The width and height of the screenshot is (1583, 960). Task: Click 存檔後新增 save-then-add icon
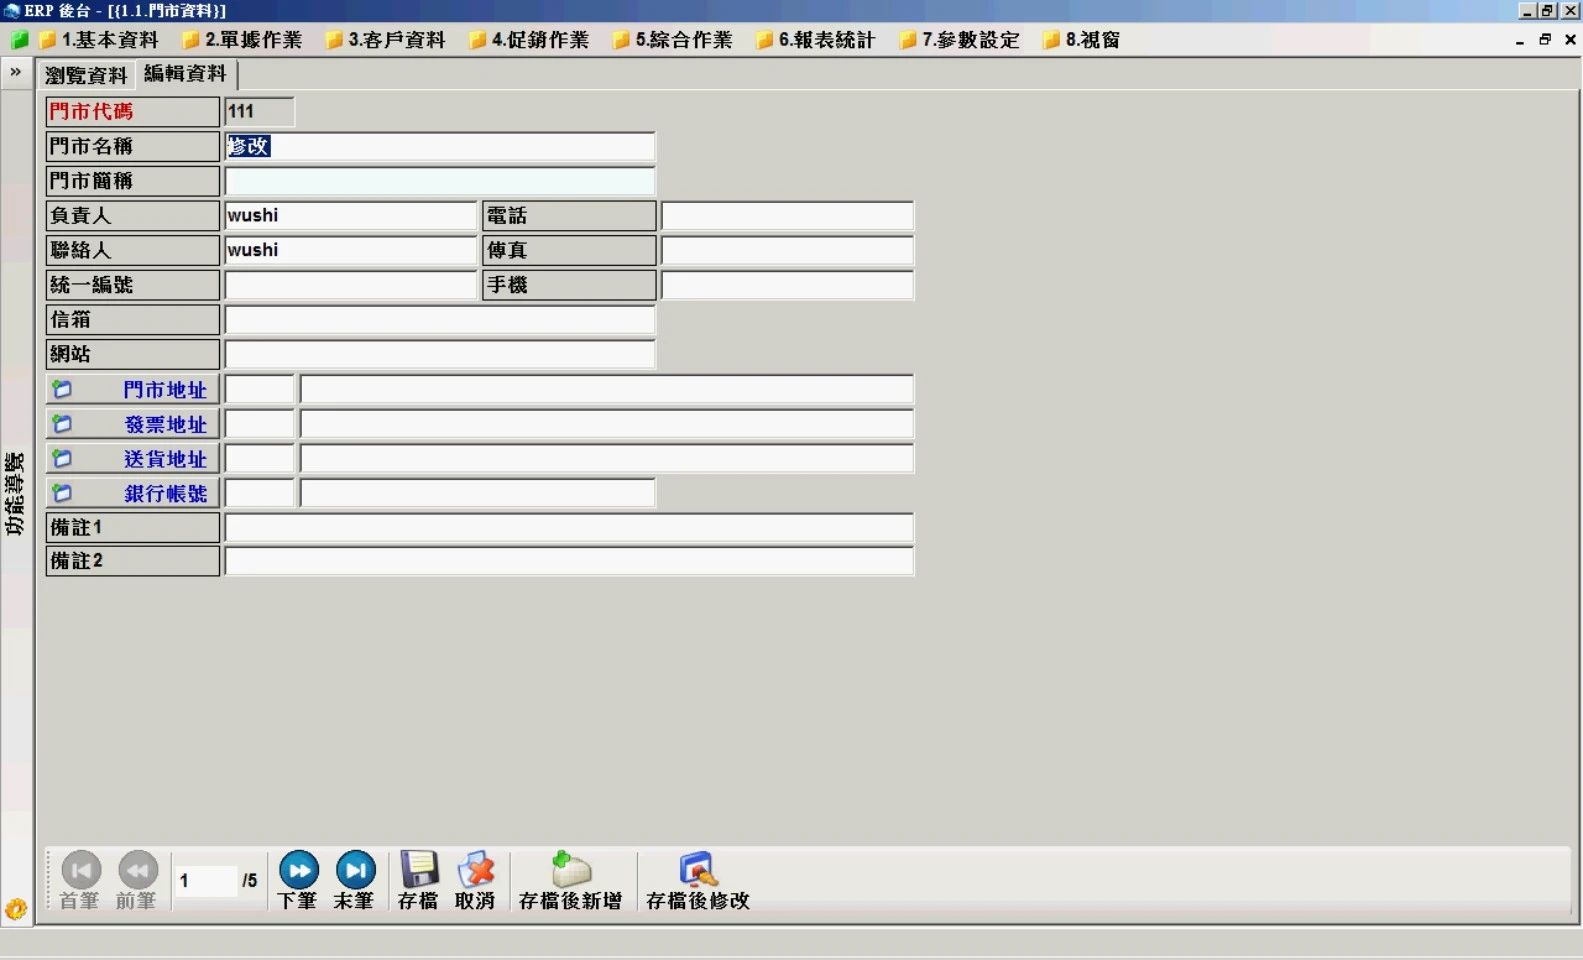click(x=571, y=880)
